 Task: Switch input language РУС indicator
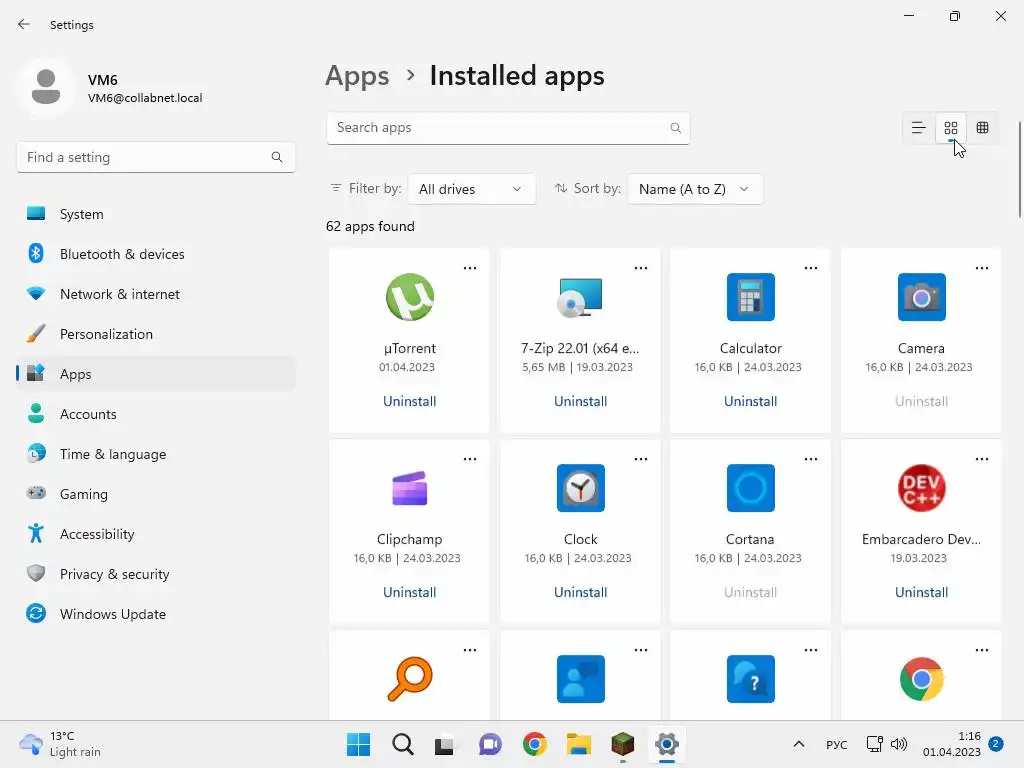click(x=837, y=744)
